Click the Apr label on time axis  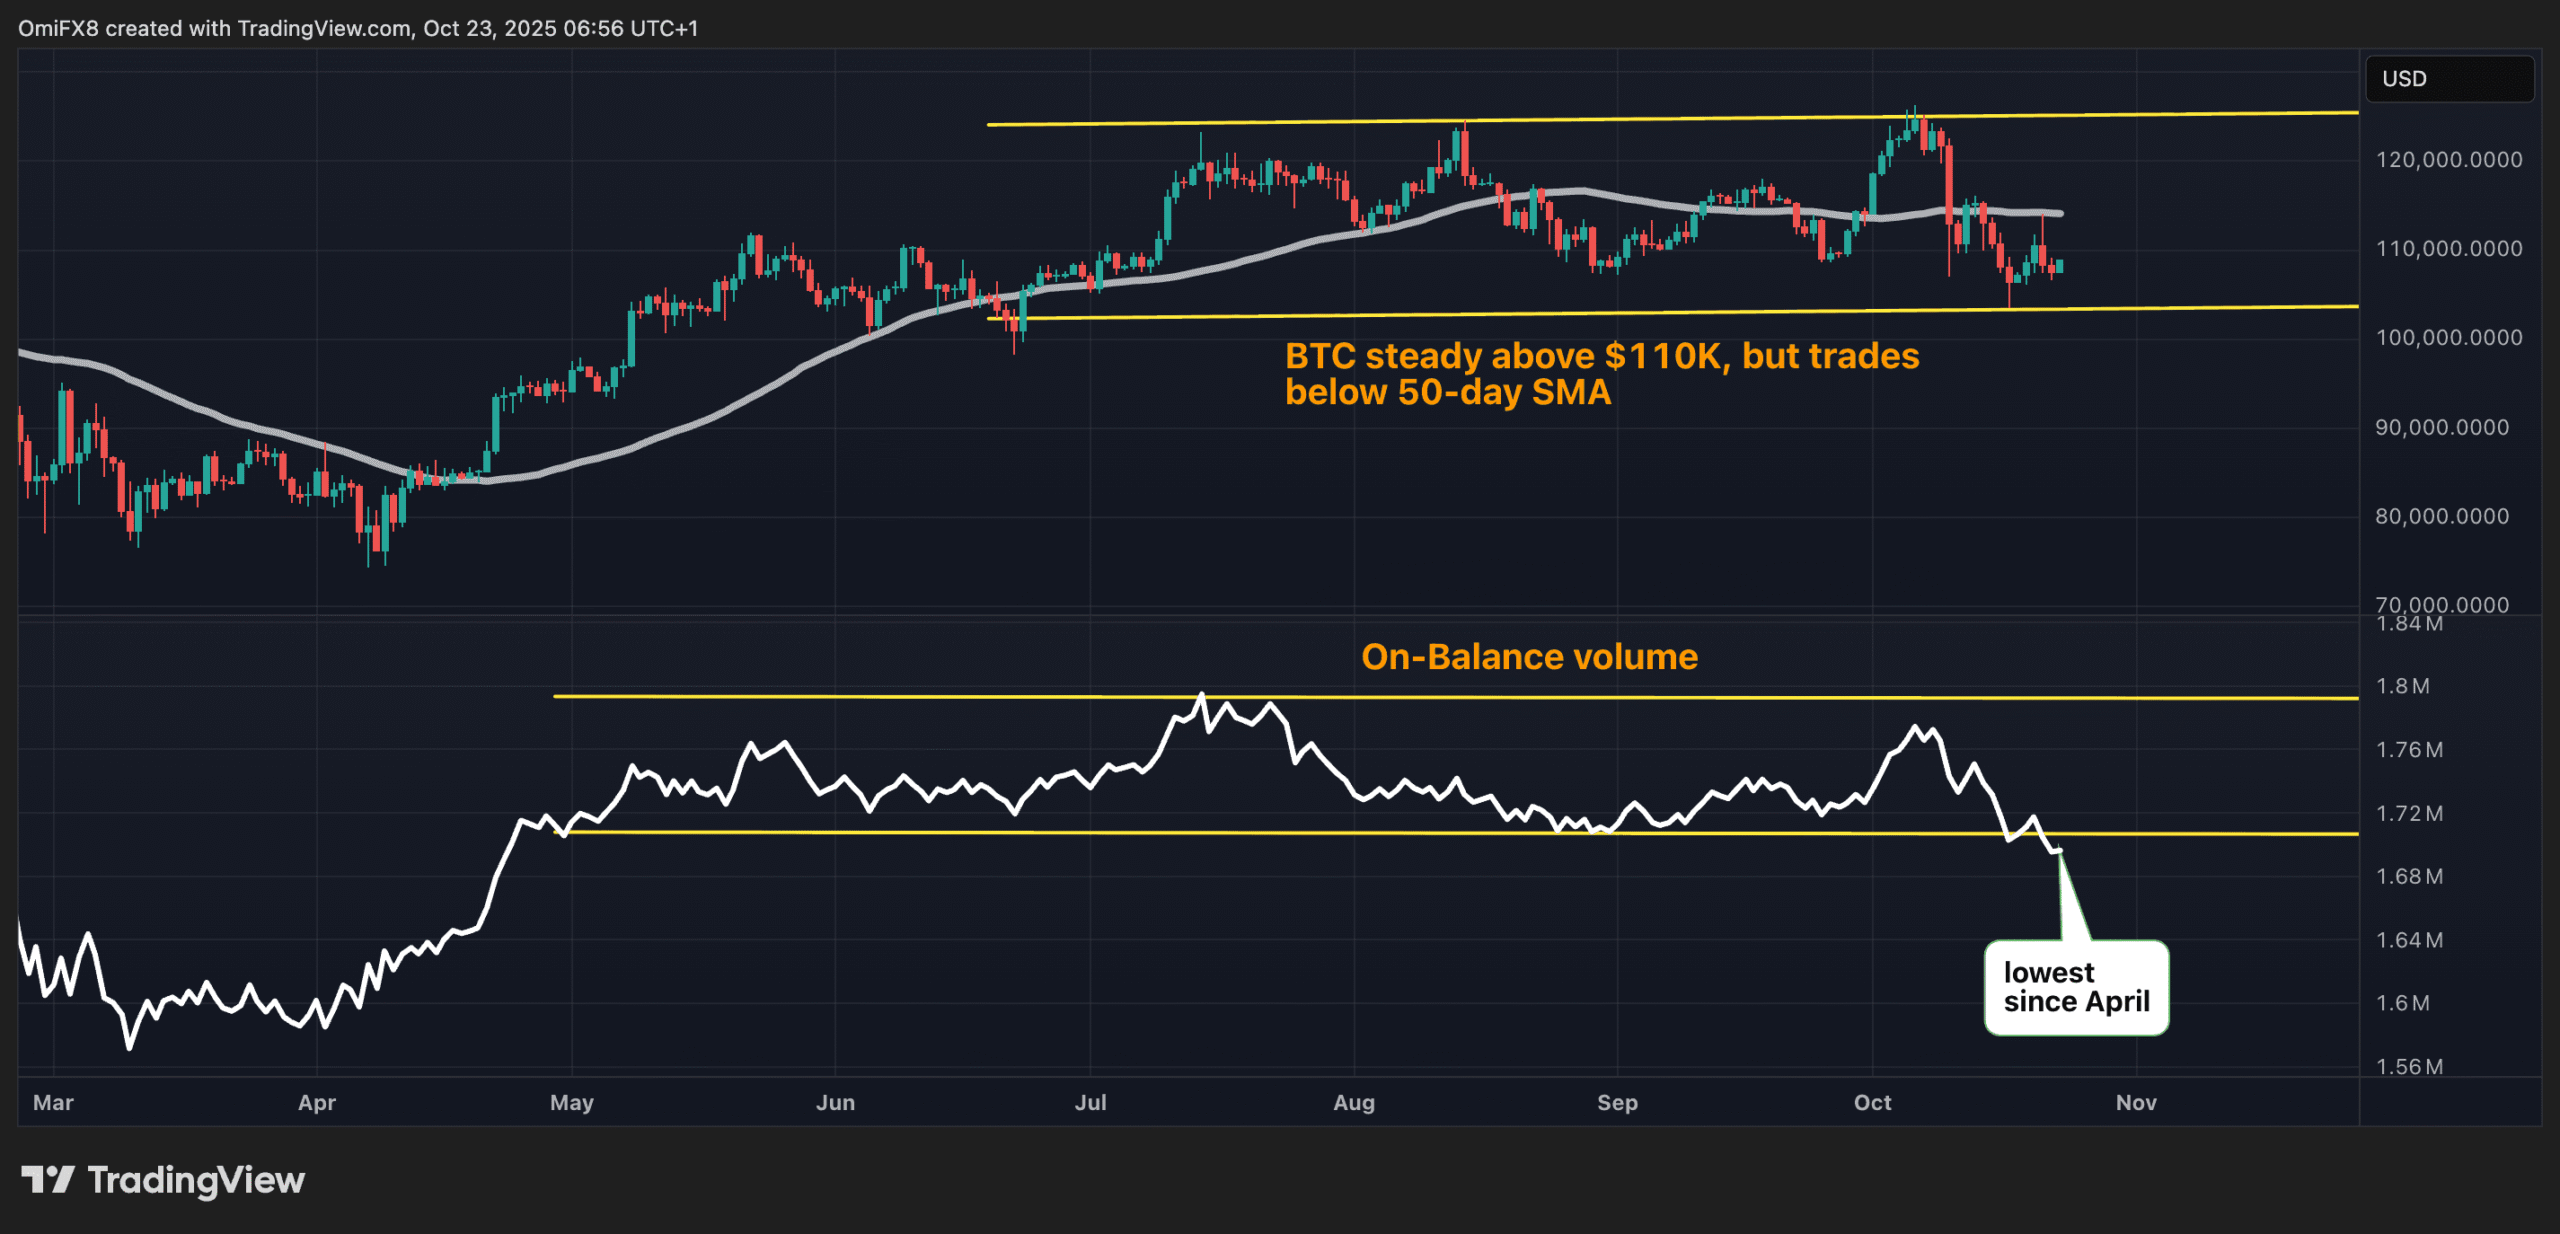317,1102
